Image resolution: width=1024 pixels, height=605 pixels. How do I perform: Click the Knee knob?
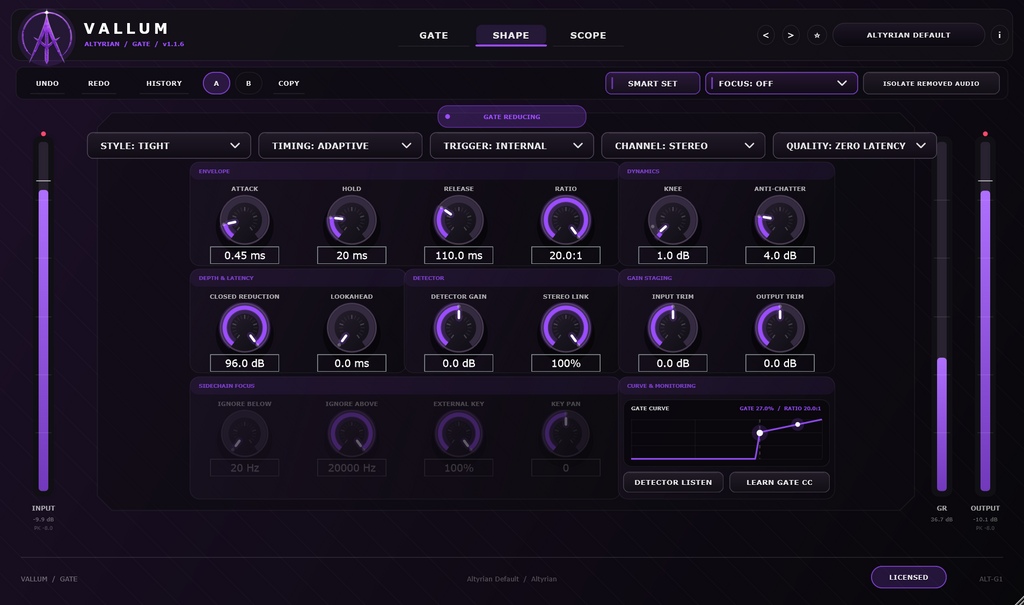673,220
